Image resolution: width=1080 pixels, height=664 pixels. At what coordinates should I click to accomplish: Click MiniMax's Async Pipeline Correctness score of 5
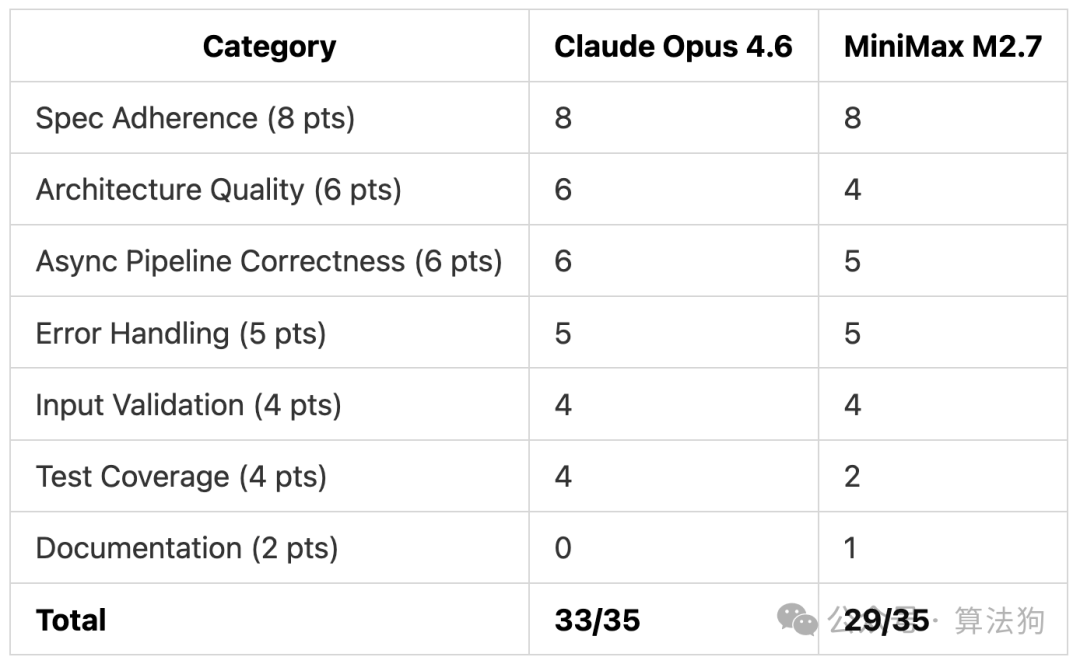(x=852, y=261)
